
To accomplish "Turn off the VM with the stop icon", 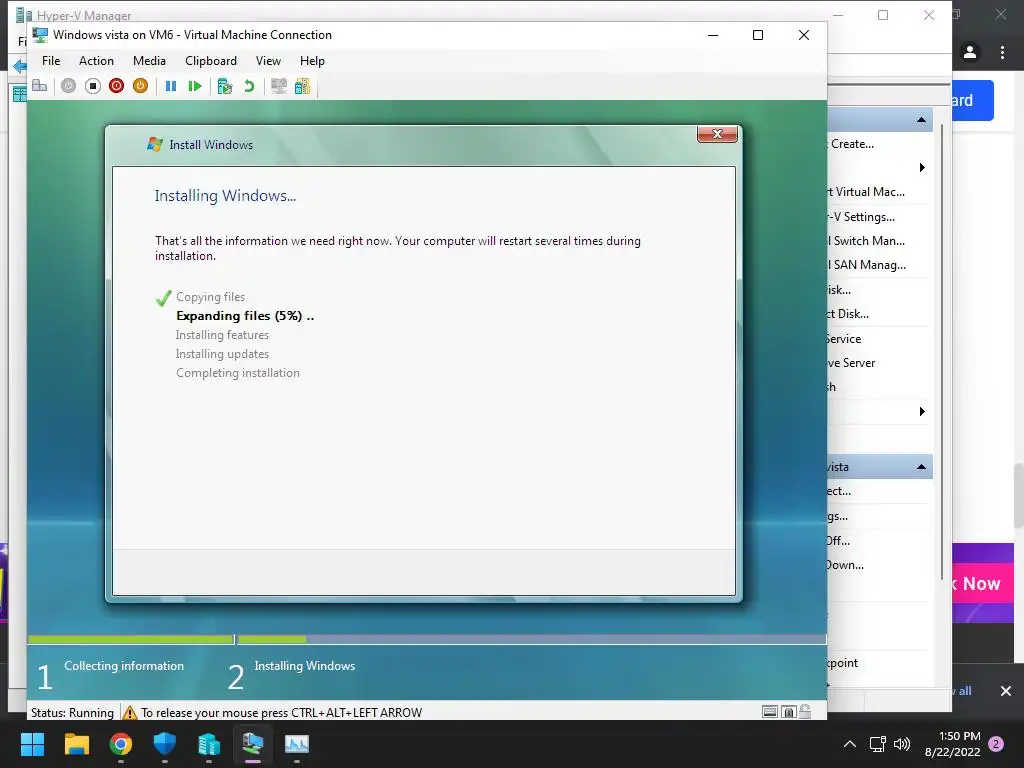I will pos(93,86).
